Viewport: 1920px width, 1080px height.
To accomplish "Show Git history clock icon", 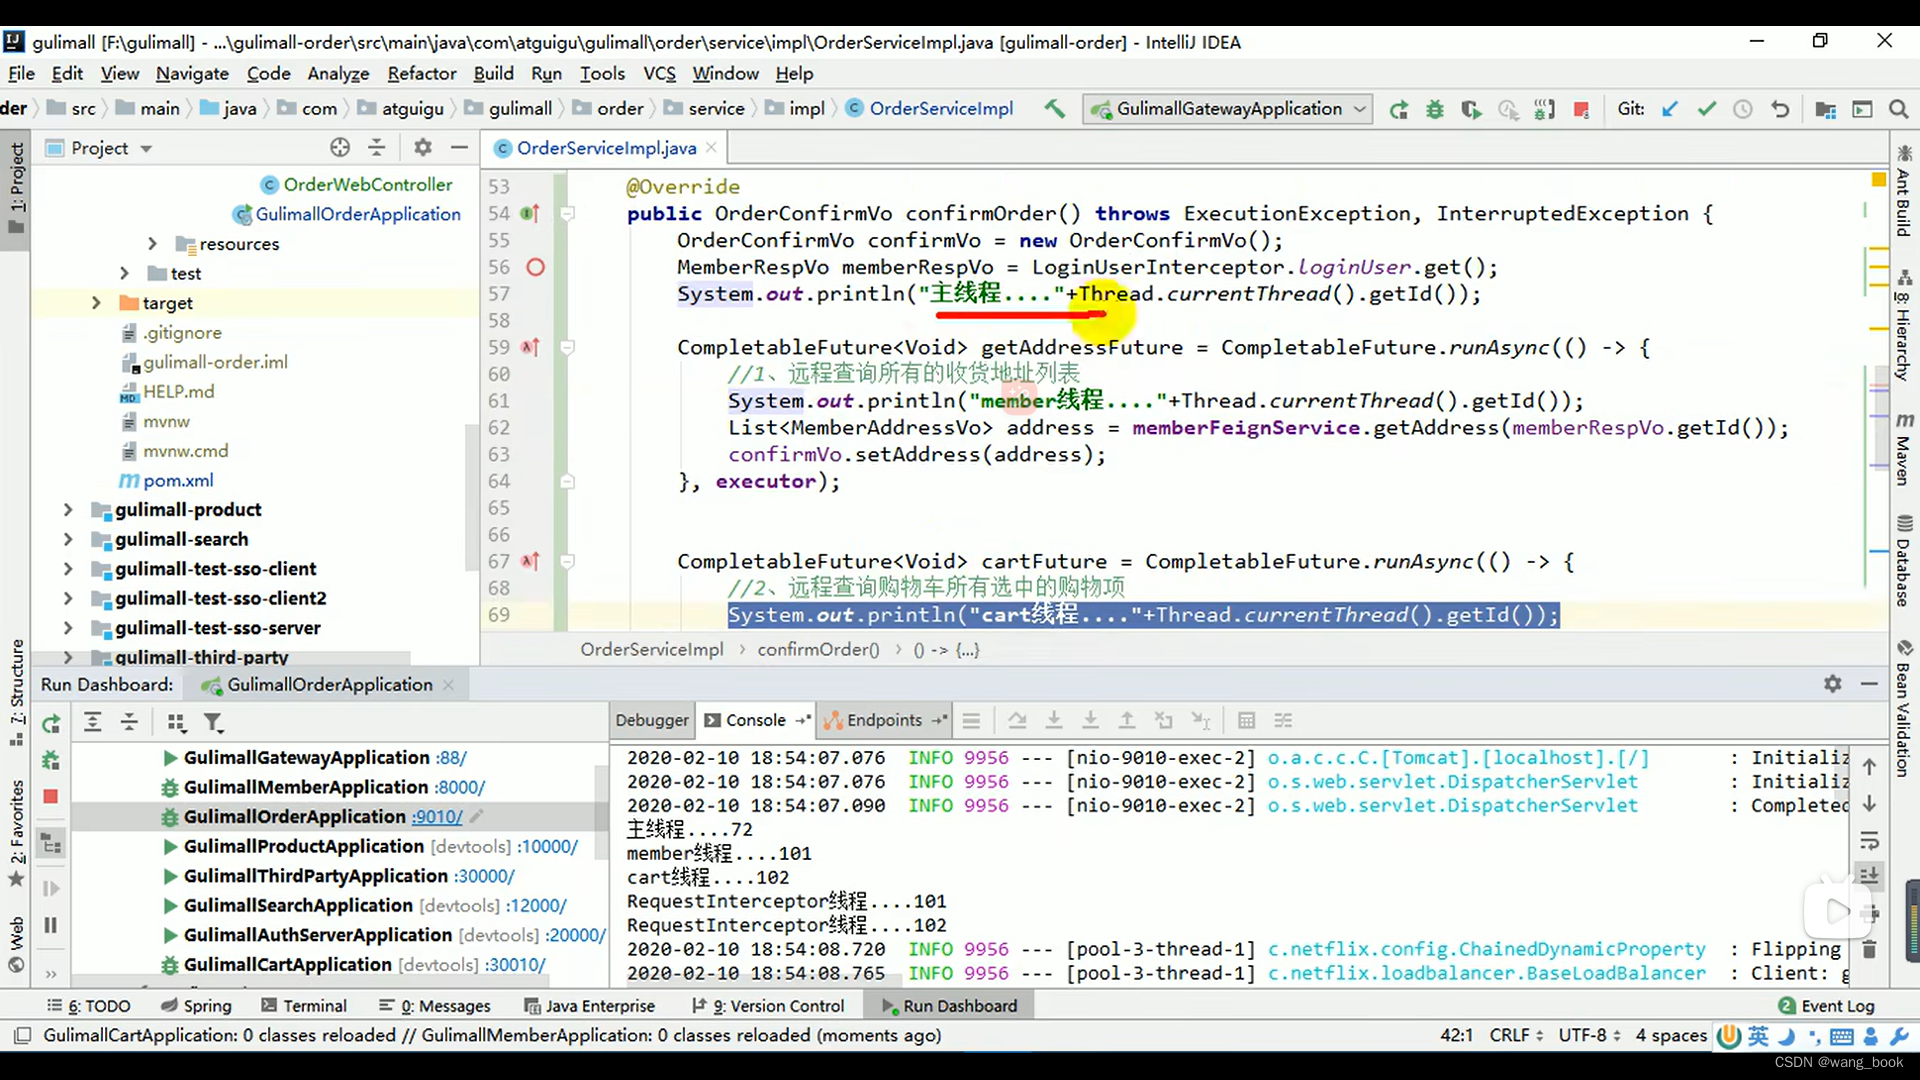I will click(1743, 109).
